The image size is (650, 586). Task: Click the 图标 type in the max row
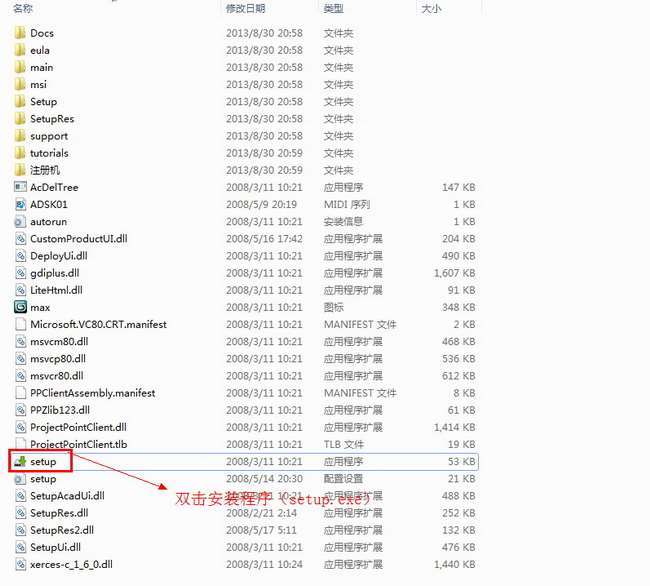334,307
